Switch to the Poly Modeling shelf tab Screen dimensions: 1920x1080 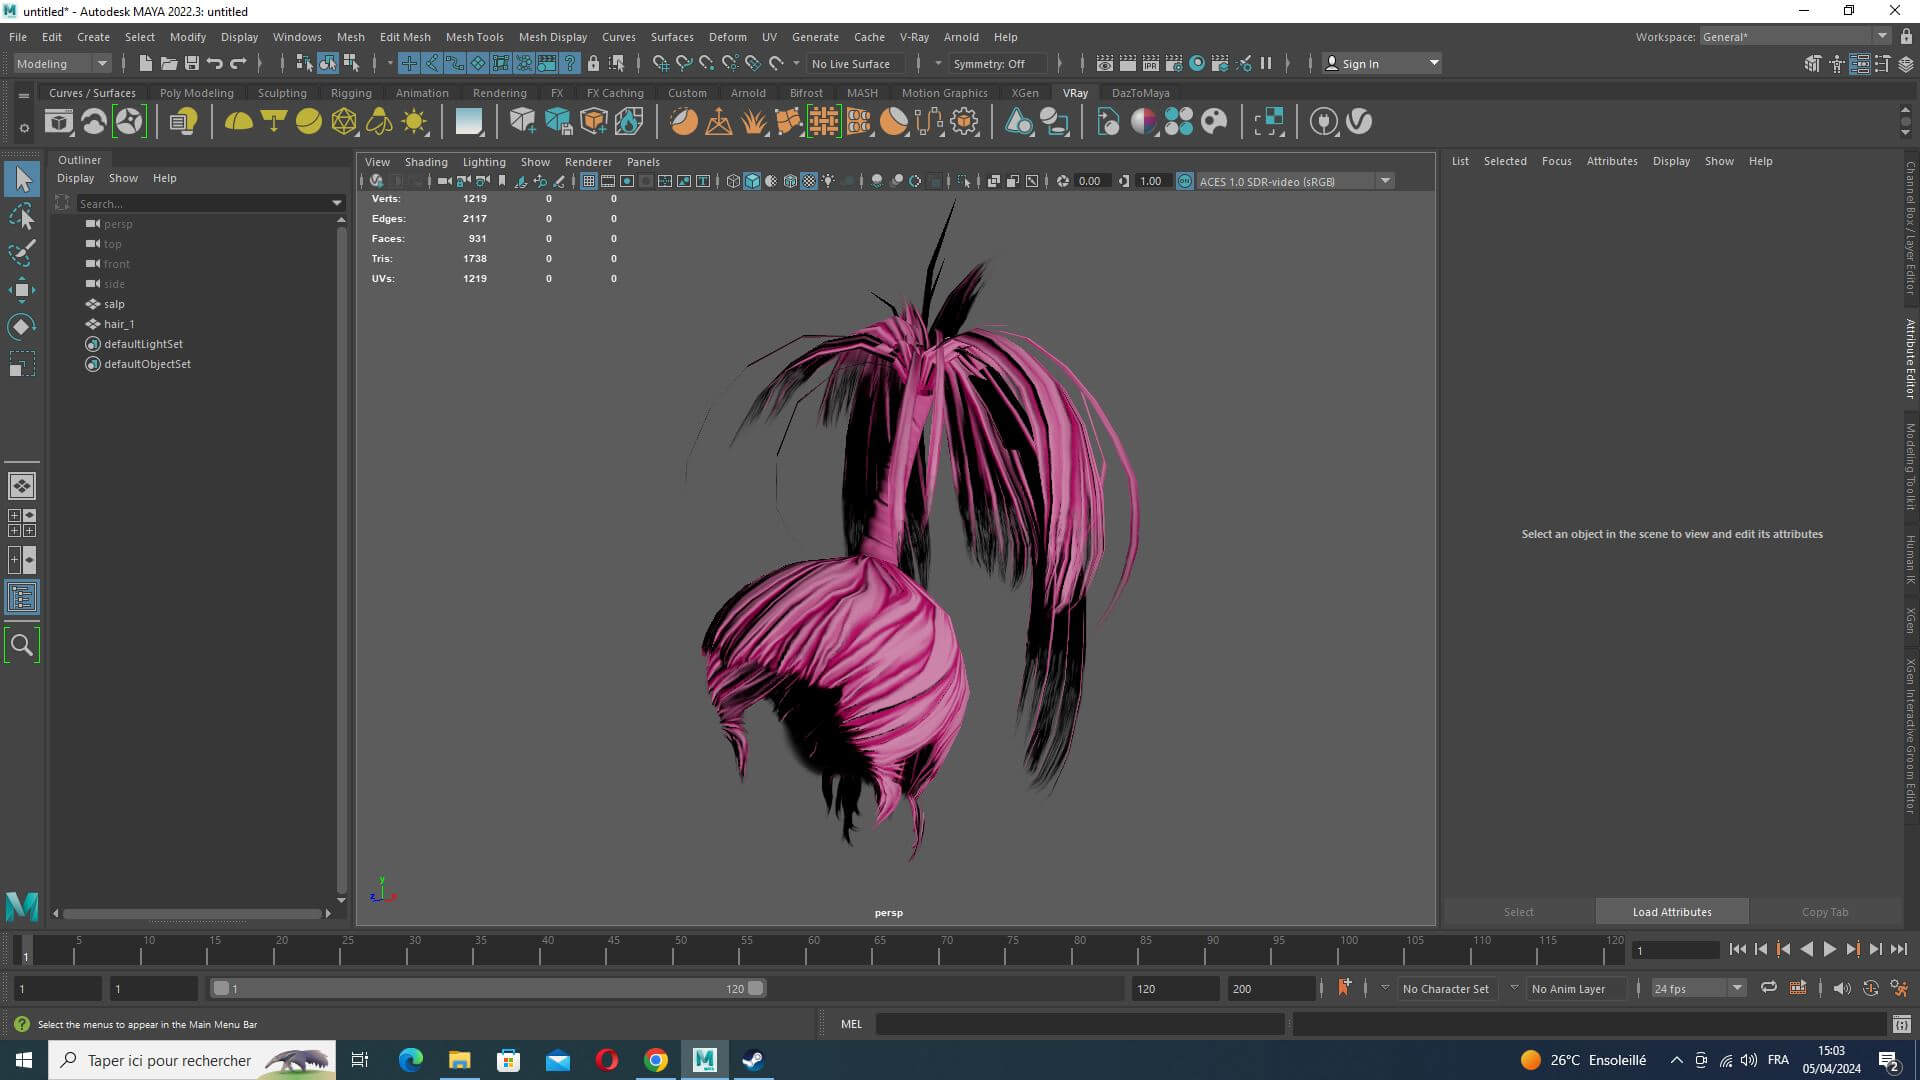(196, 93)
